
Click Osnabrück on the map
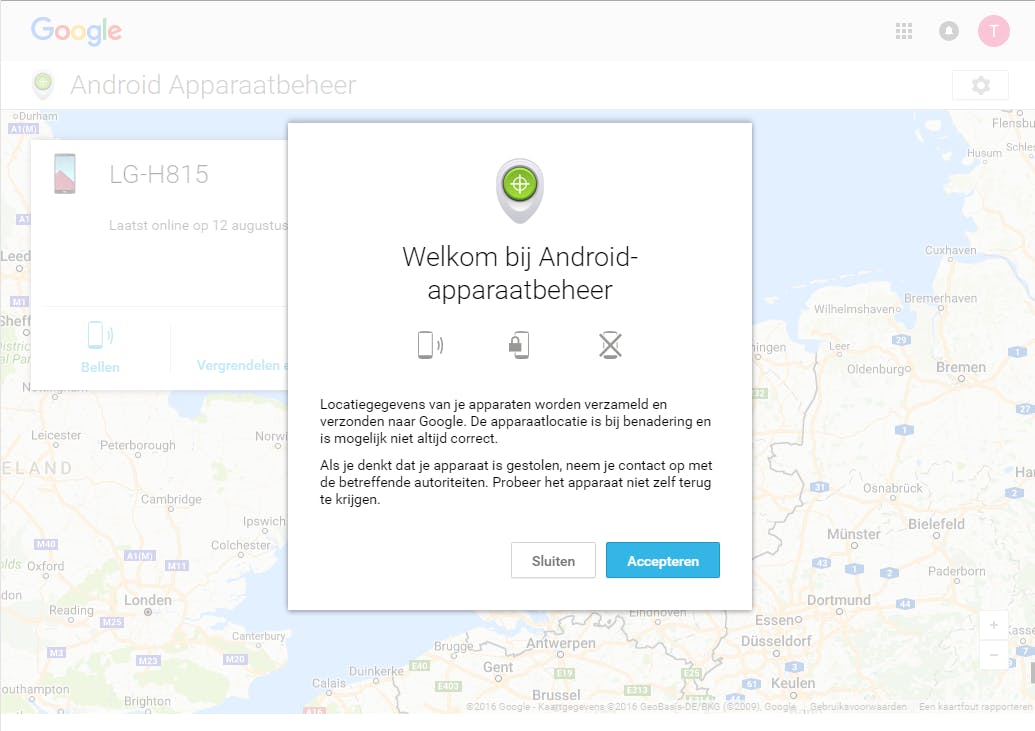(892, 488)
